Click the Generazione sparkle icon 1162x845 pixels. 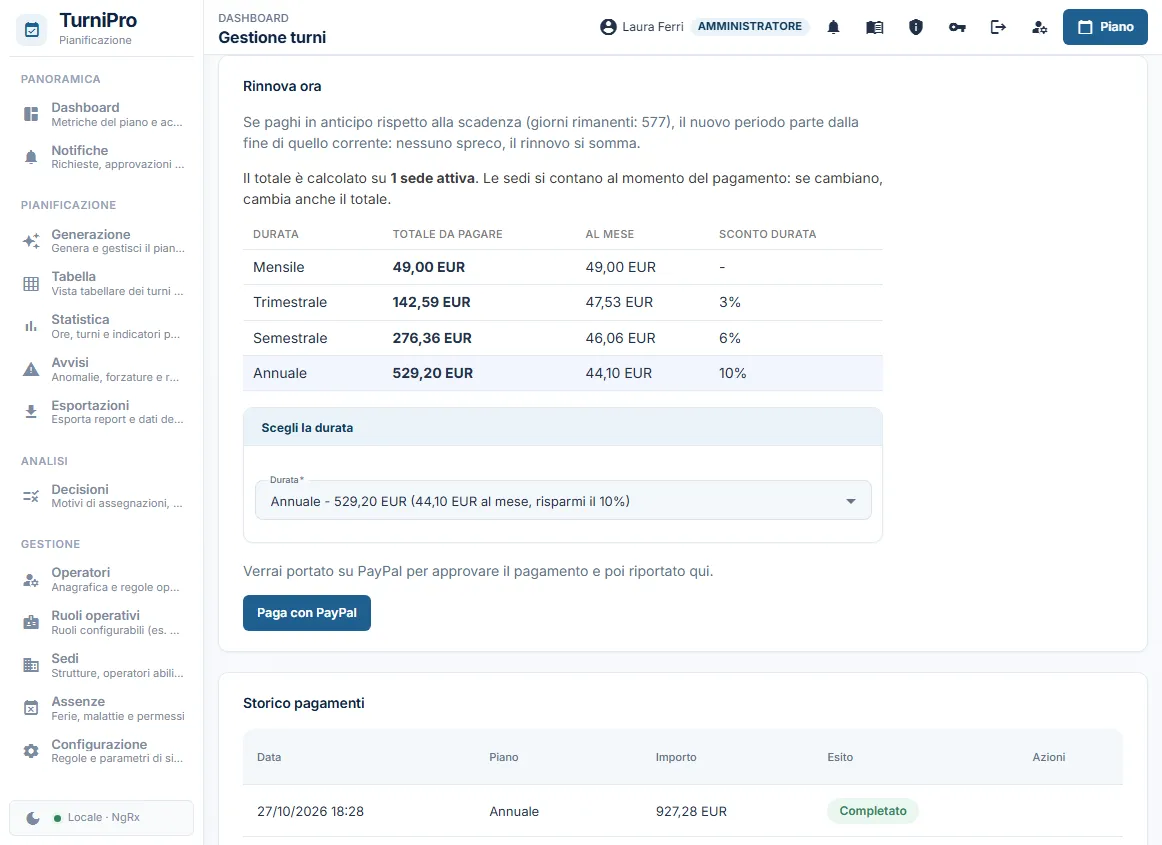[x=31, y=241]
